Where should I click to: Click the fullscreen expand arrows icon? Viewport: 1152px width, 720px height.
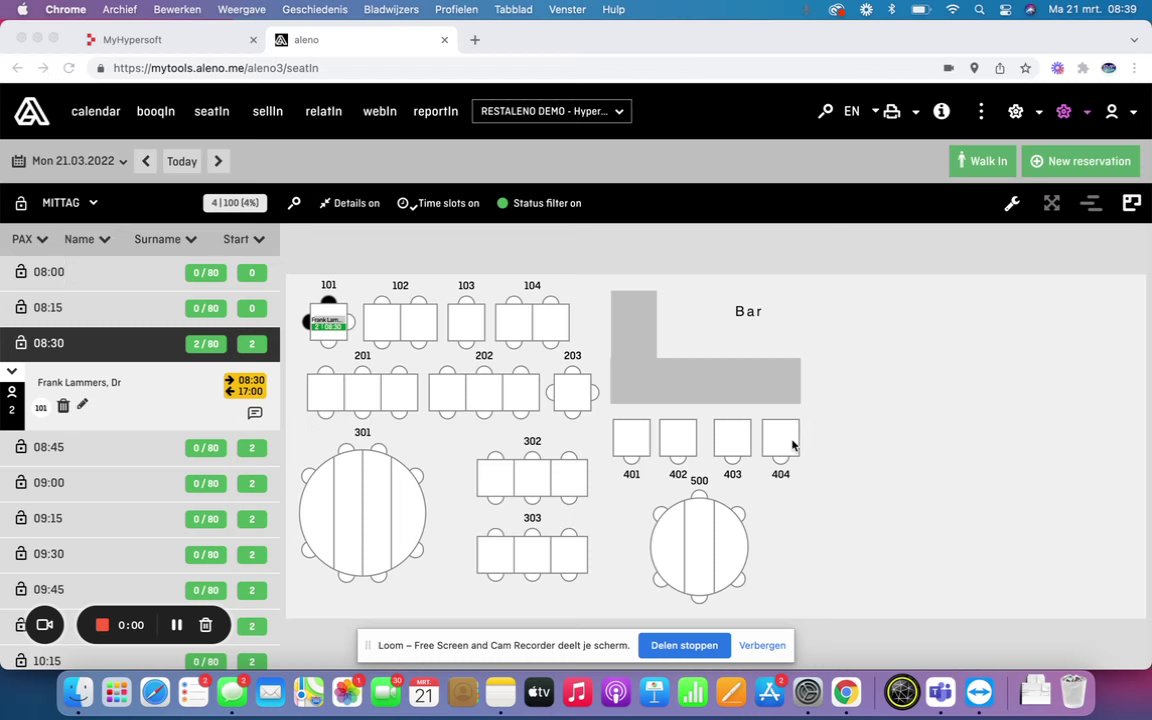[1051, 204]
